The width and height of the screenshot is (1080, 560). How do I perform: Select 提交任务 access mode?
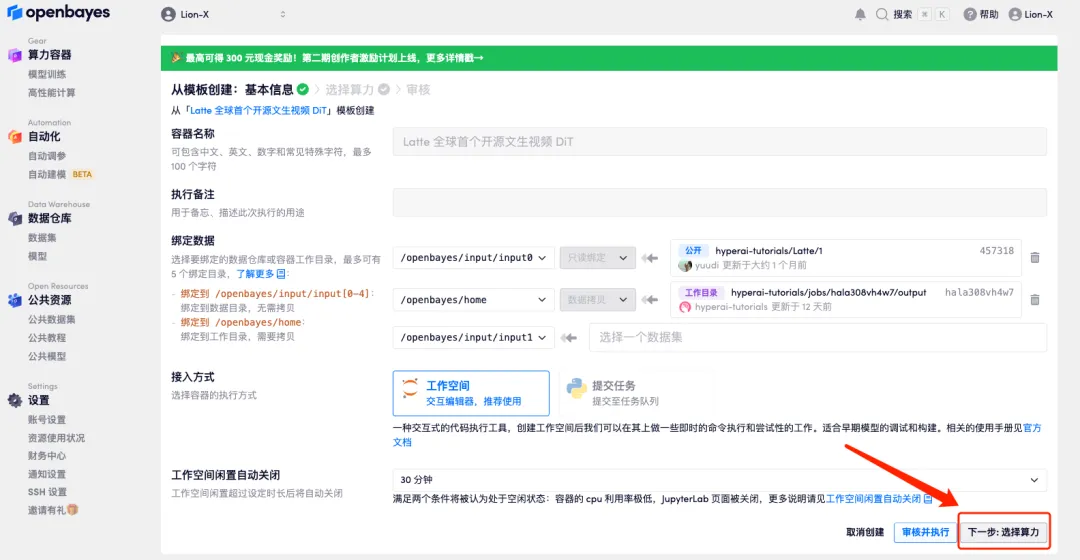613,393
